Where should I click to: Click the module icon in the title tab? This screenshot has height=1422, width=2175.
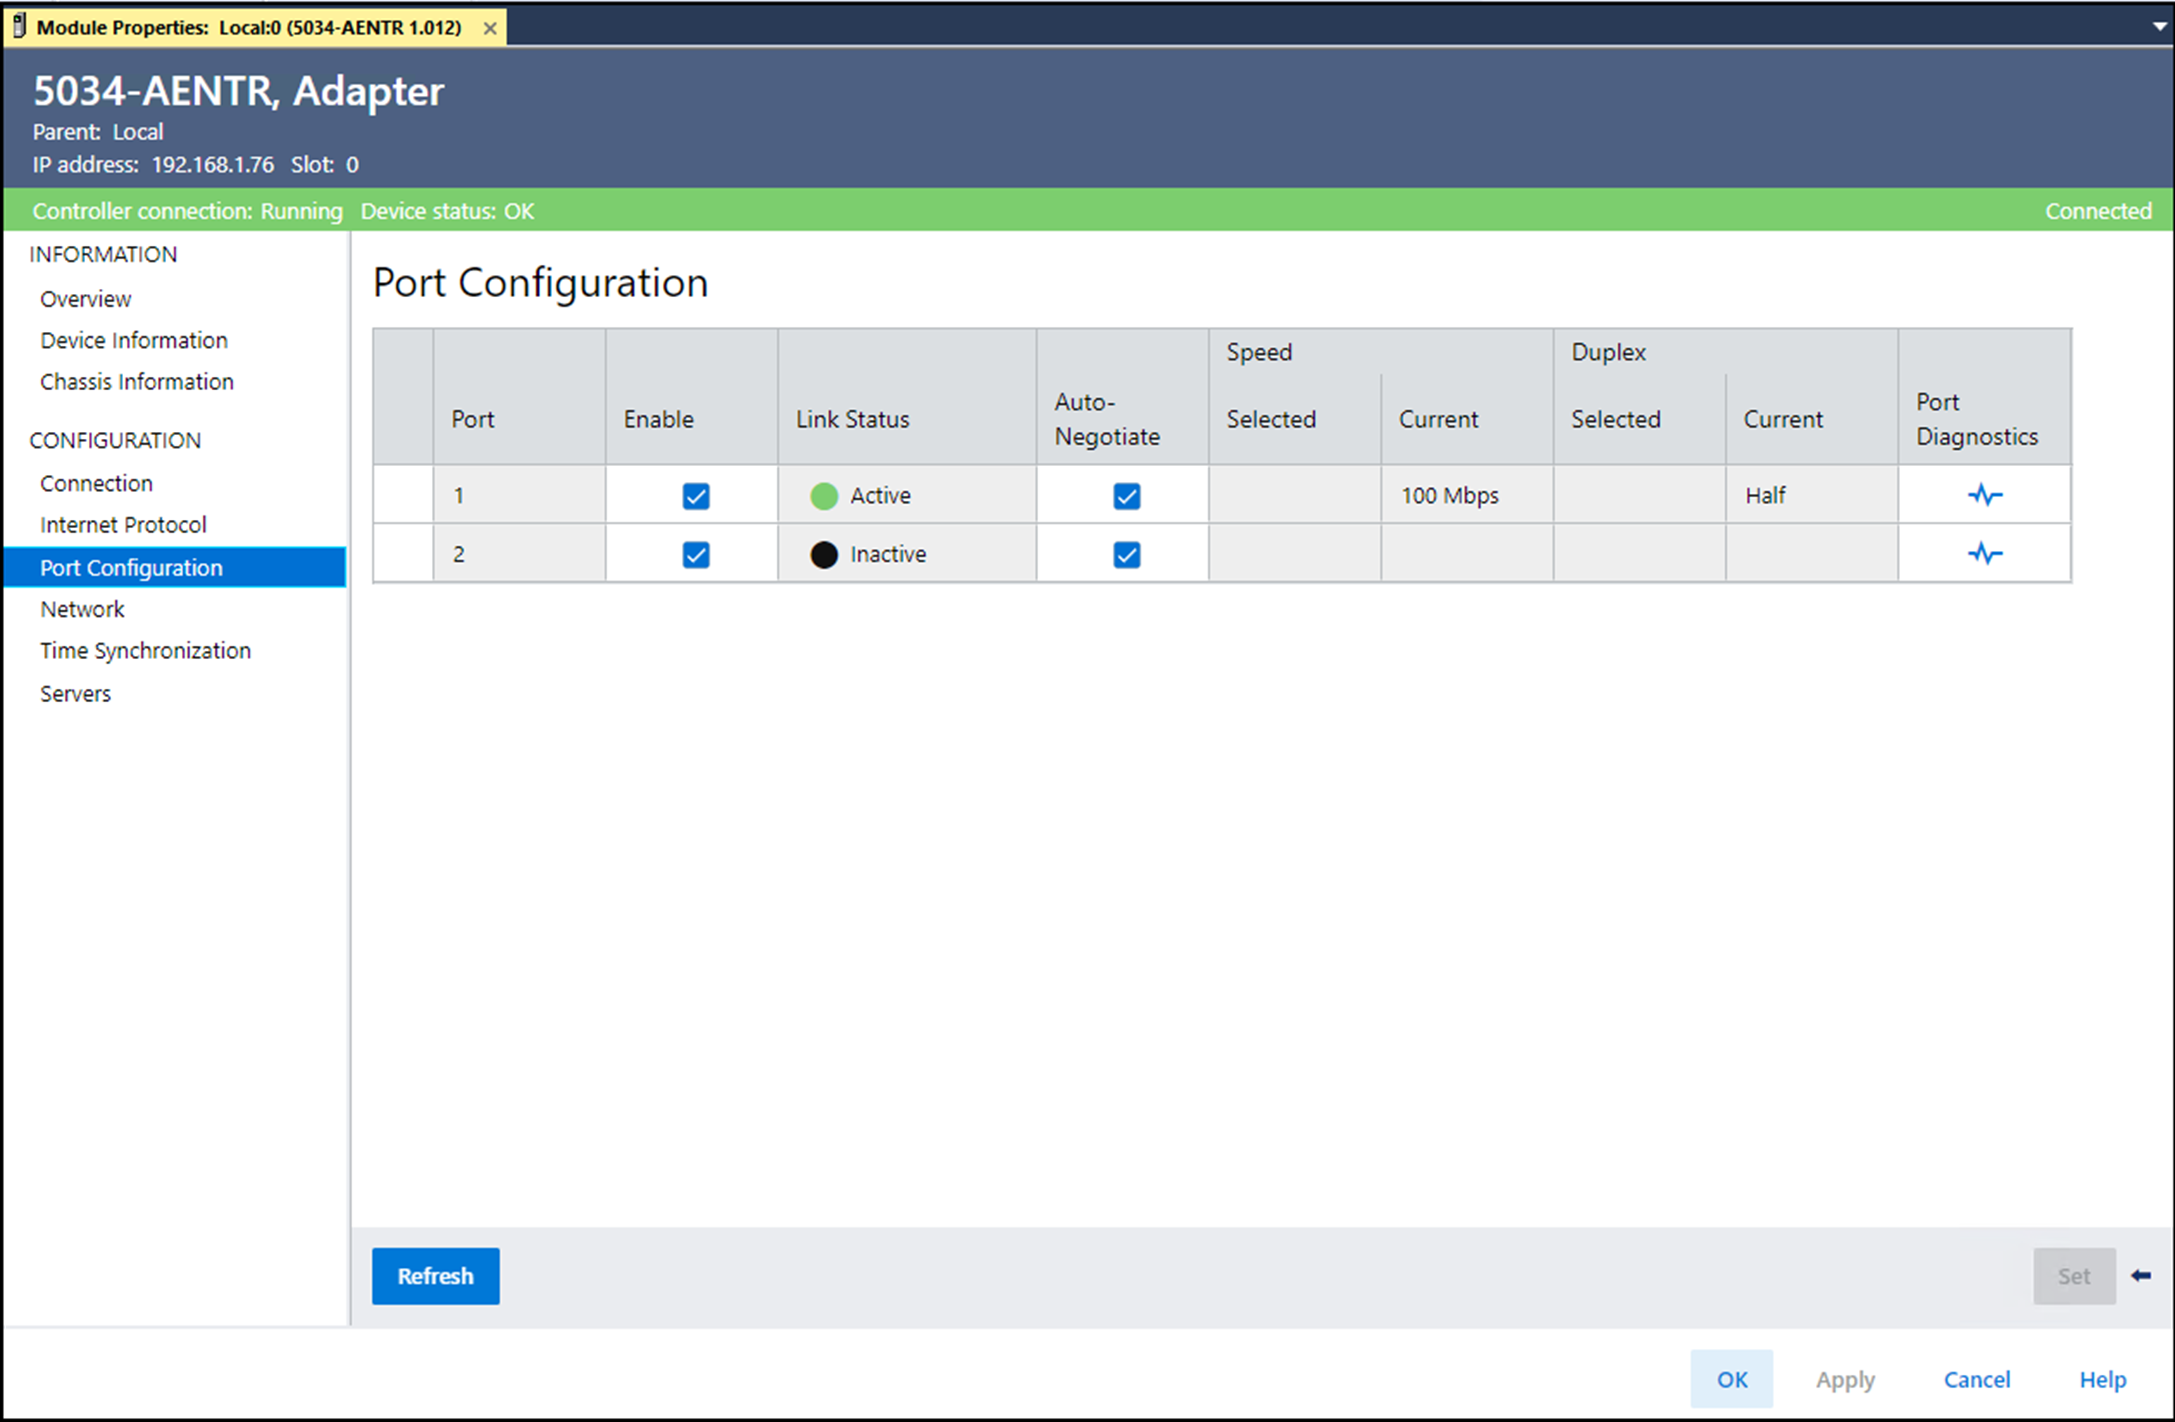tap(19, 27)
